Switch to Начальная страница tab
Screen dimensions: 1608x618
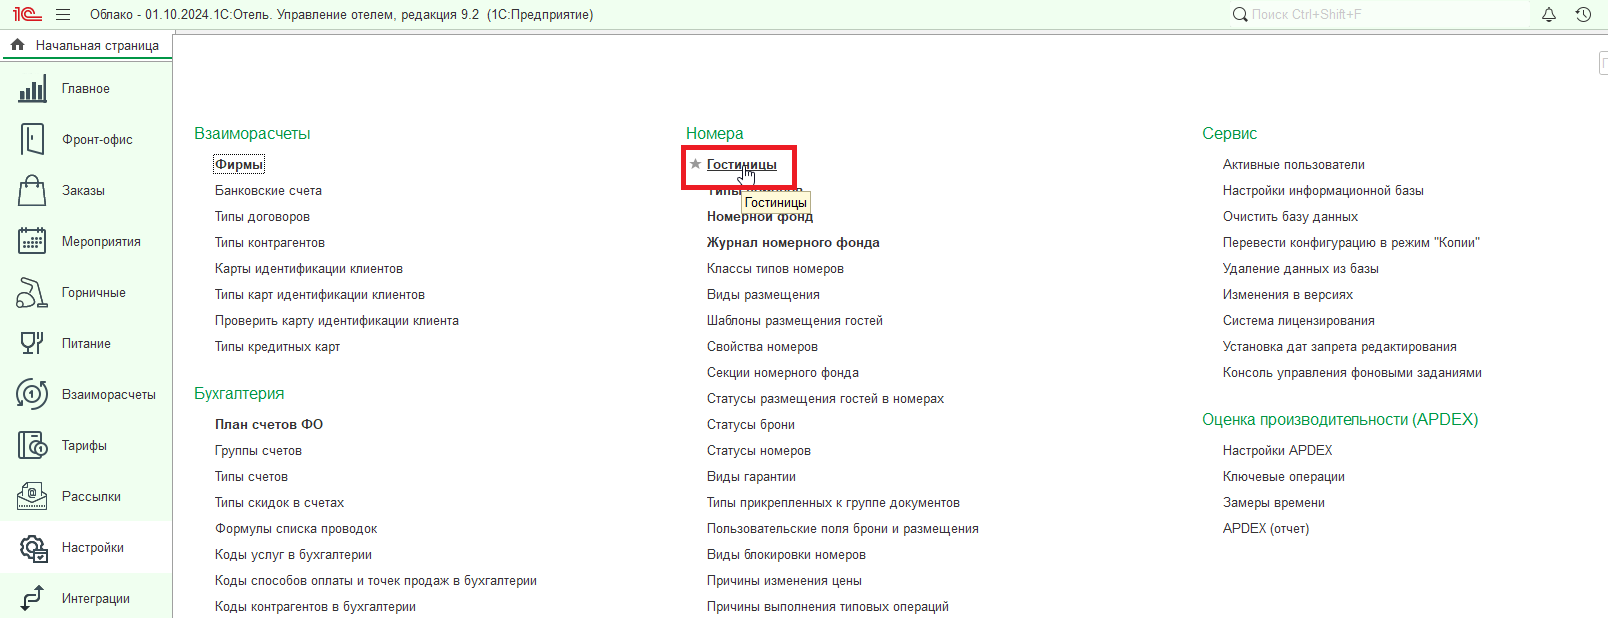86,46
